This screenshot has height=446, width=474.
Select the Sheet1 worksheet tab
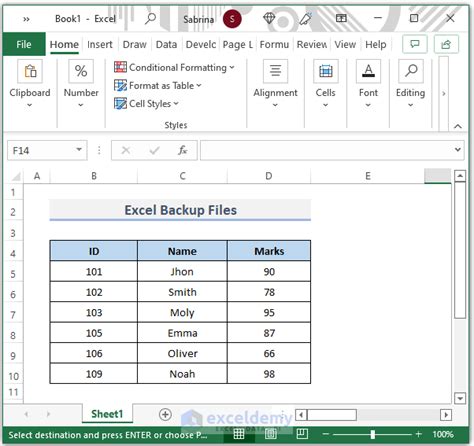click(107, 414)
